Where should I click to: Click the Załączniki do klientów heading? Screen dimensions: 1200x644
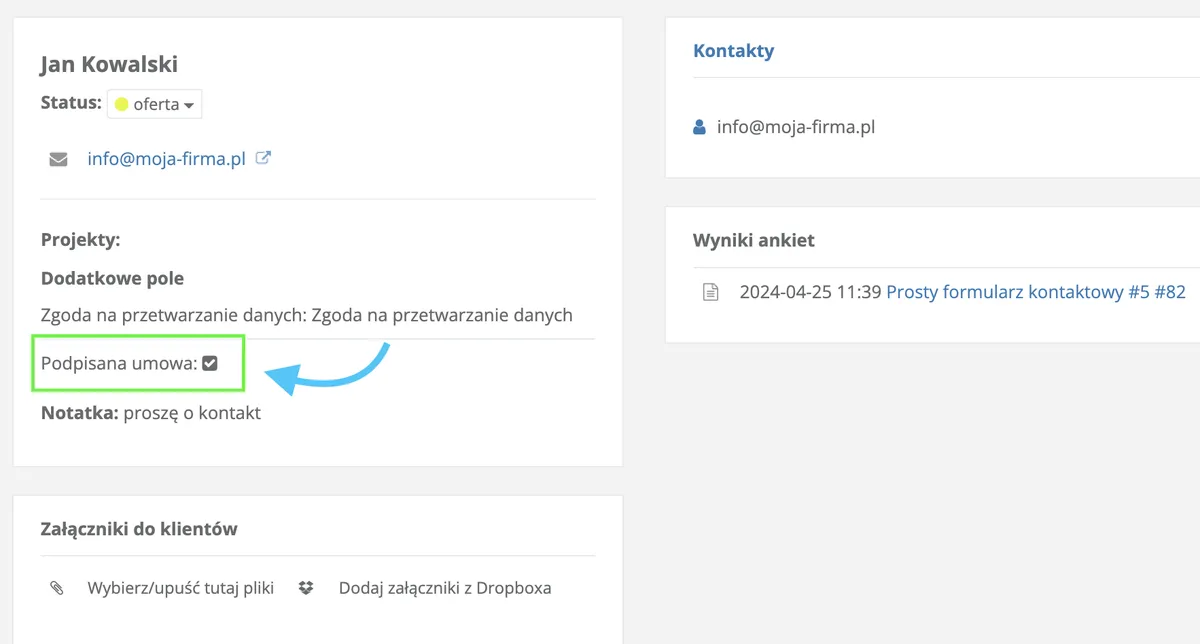tap(139, 528)
